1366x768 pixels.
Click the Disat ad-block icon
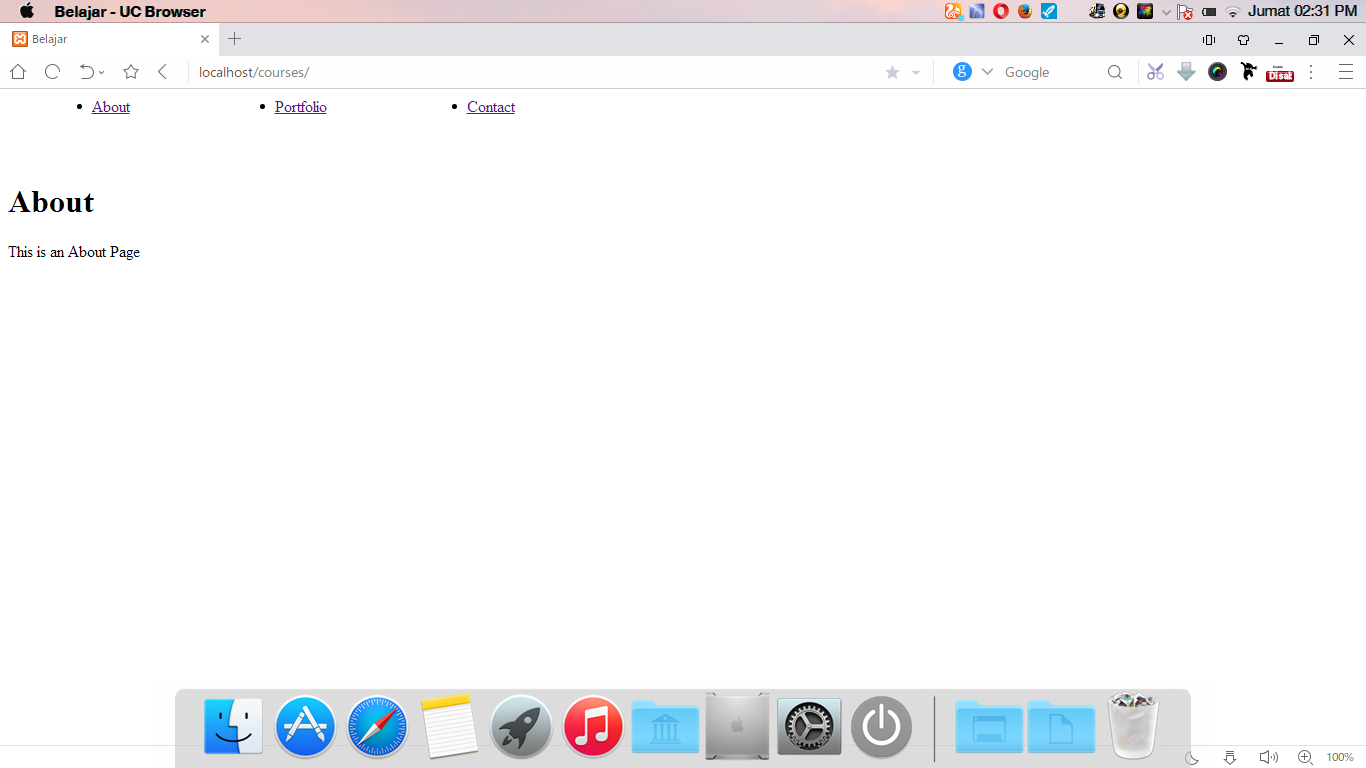point(1280,74)
